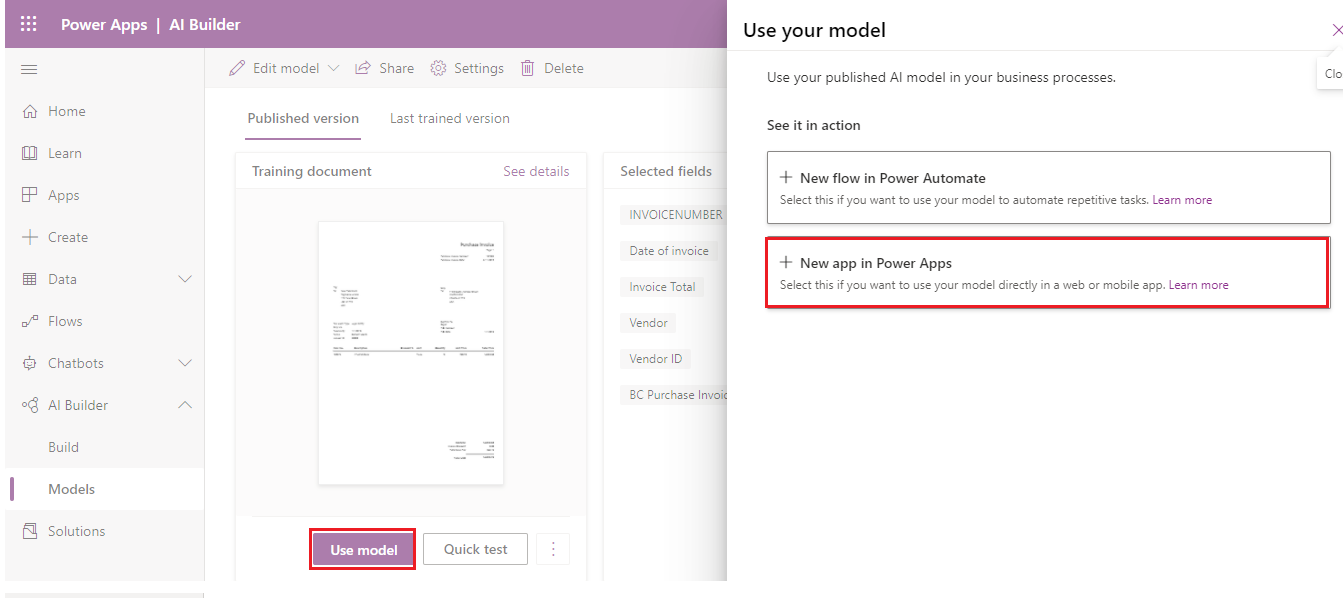Choose New flow in Power Automate
The image size is (1343, 612).
pos(1048,187)
